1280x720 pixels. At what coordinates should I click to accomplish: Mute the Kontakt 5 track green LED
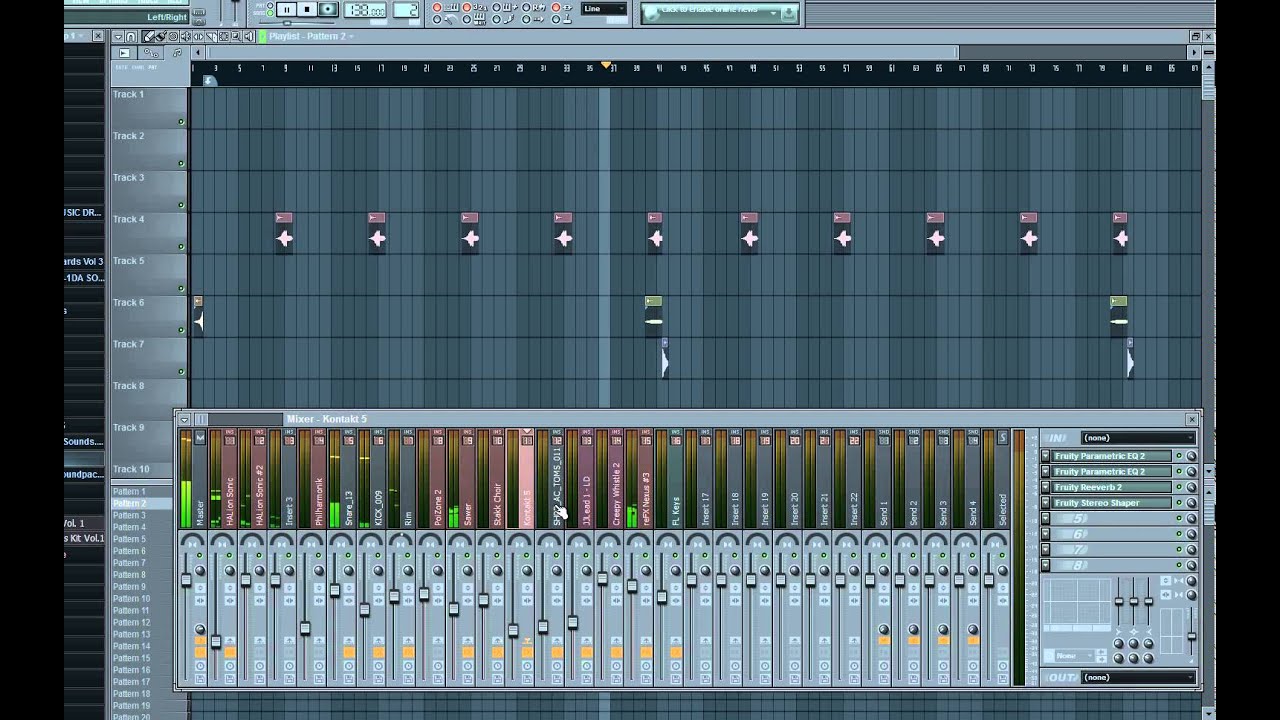click(x=527, y=555)
